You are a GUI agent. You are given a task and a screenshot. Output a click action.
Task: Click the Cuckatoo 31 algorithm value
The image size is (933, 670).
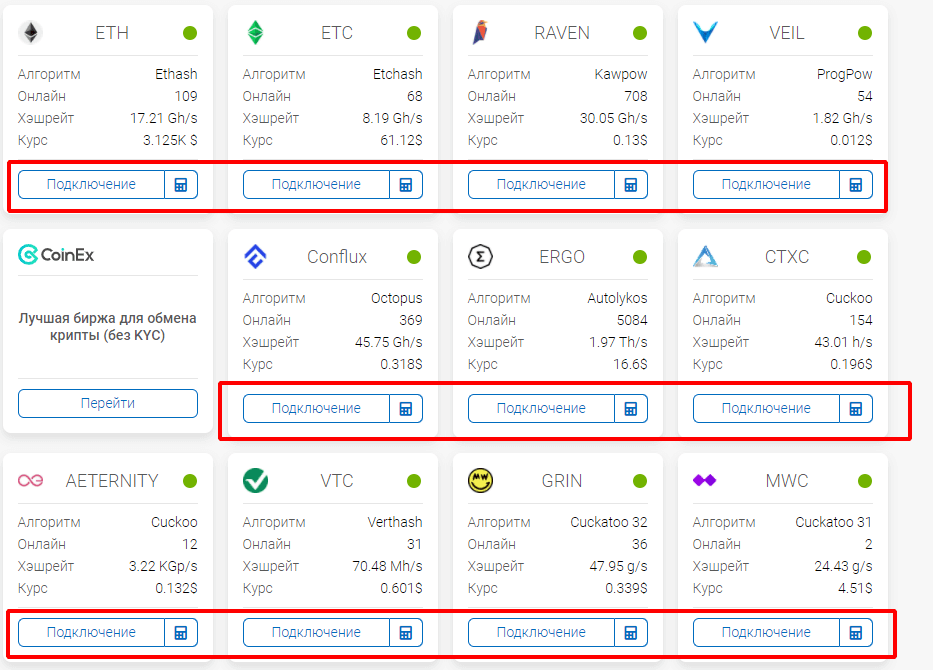point(834,522)
